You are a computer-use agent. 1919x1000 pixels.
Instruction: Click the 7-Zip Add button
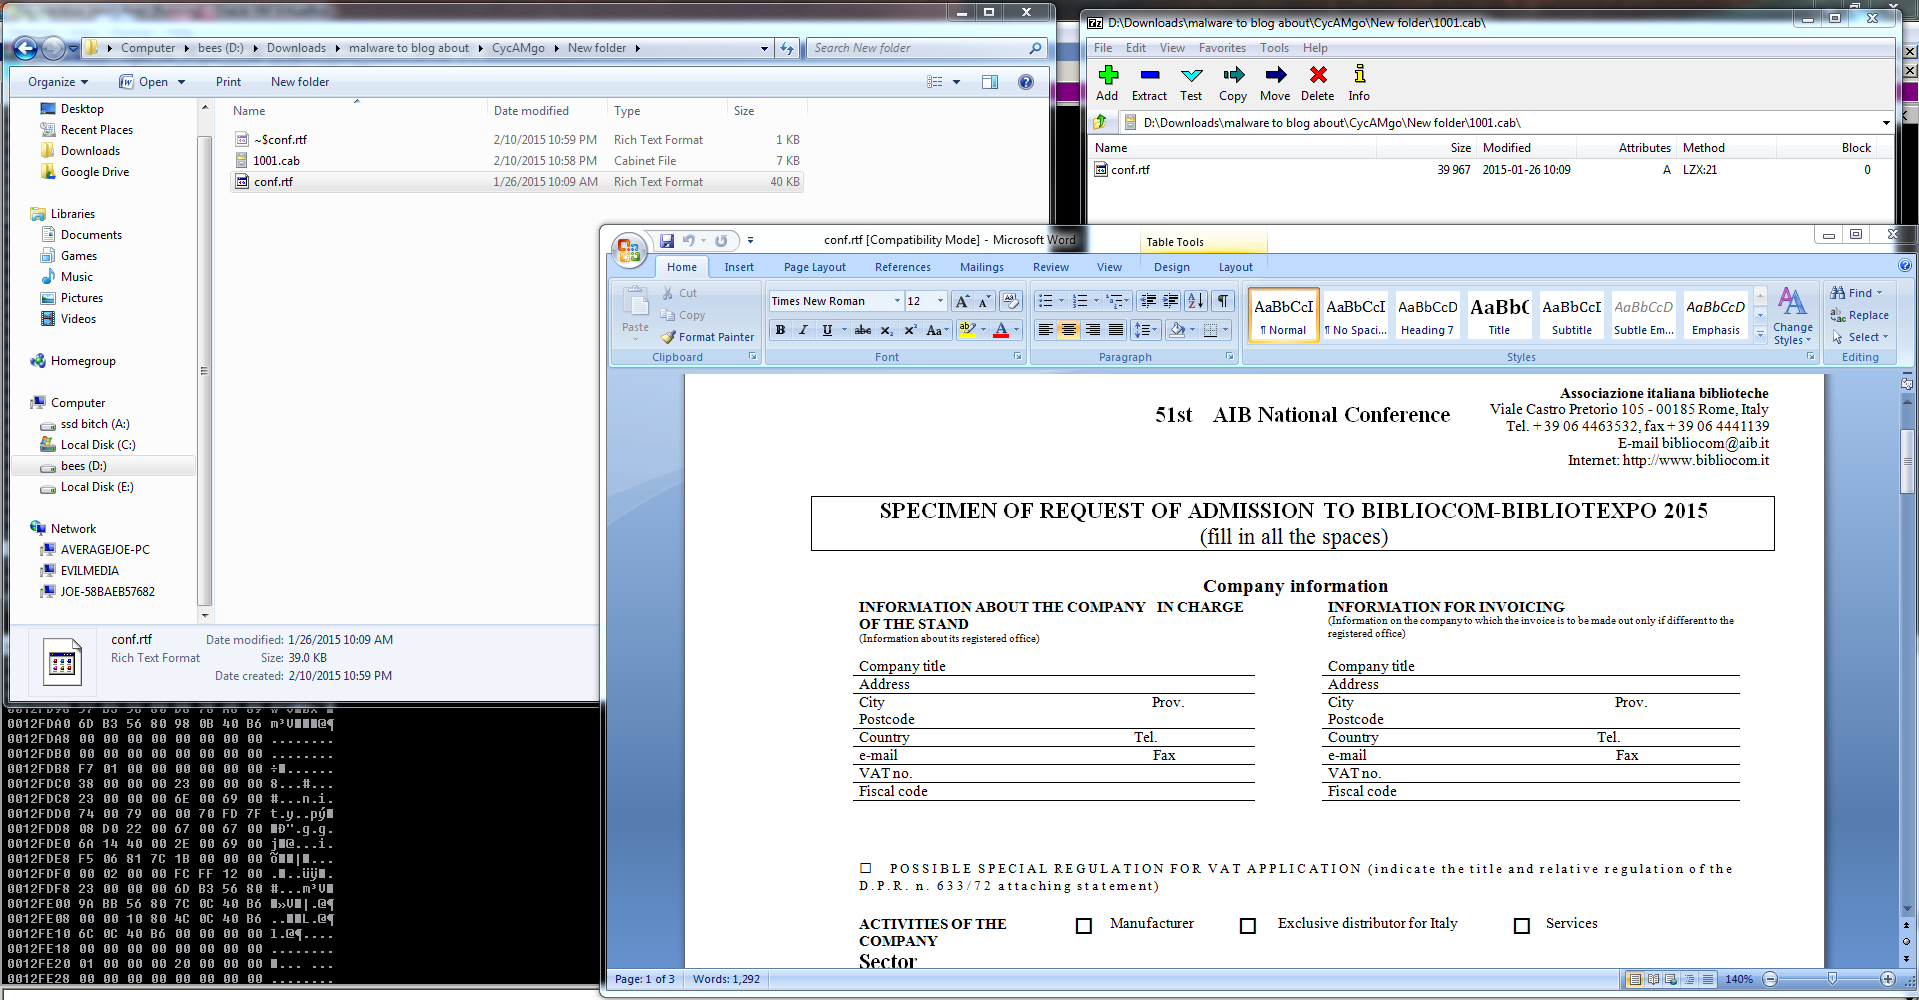click(1107, 83)
